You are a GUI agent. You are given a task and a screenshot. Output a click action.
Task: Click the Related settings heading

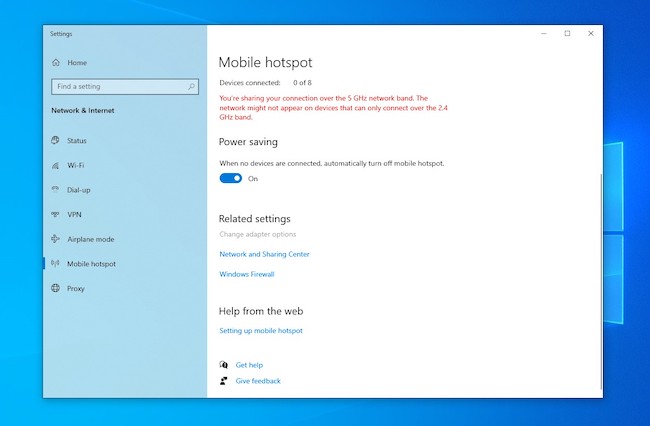pos(255,219)
